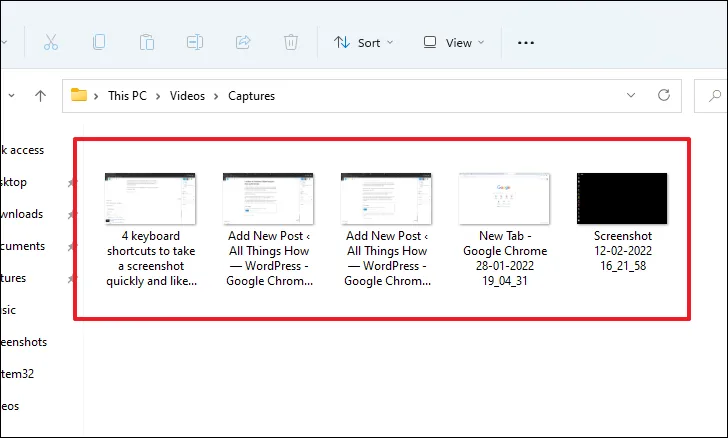Refresh the Captures folder
Screen dimensions: 728x438
click(663, 96)
